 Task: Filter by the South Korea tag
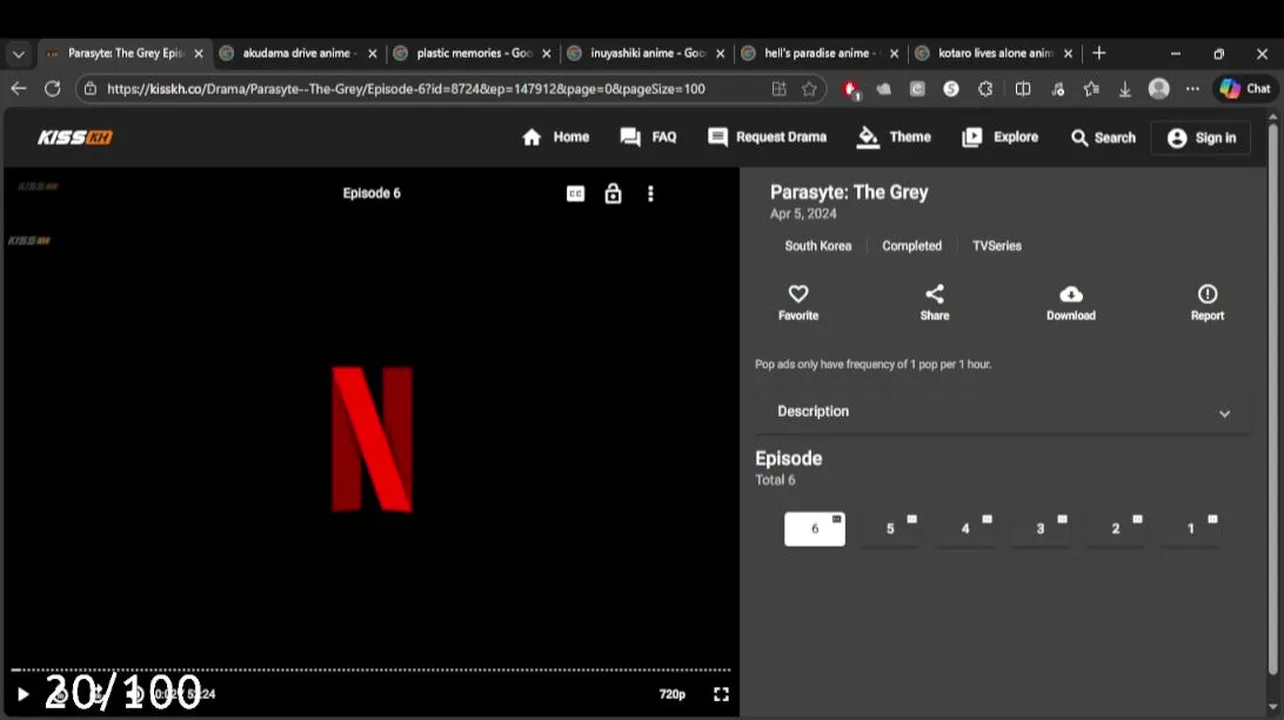(x=818, y=246)
